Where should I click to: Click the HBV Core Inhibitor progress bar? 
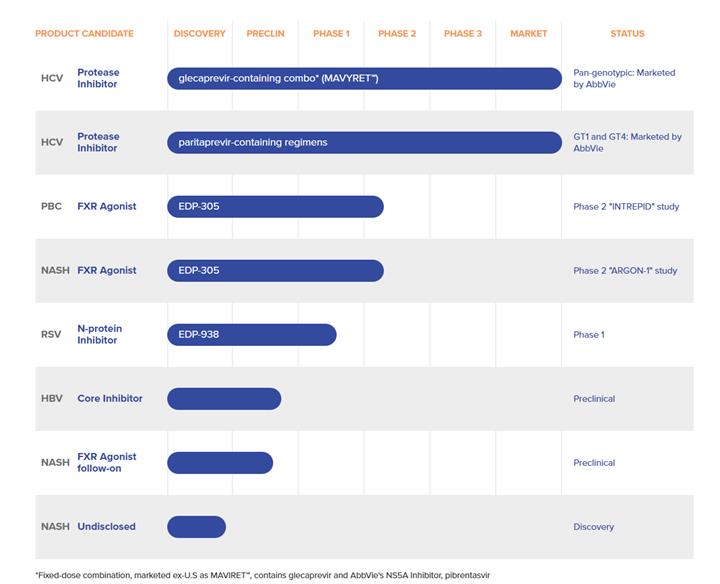pyautogui.click(x=224, y=398)
